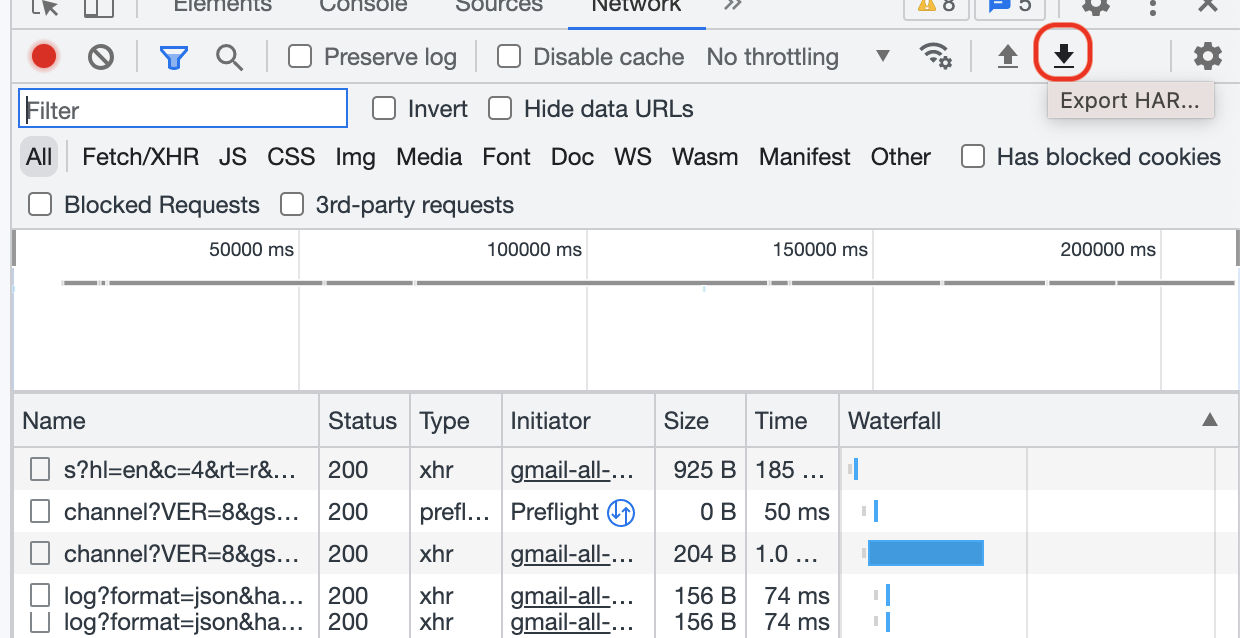Open DevTools kebab menu
Screen dimensions: 1240x638
(x=1153, y=6)
